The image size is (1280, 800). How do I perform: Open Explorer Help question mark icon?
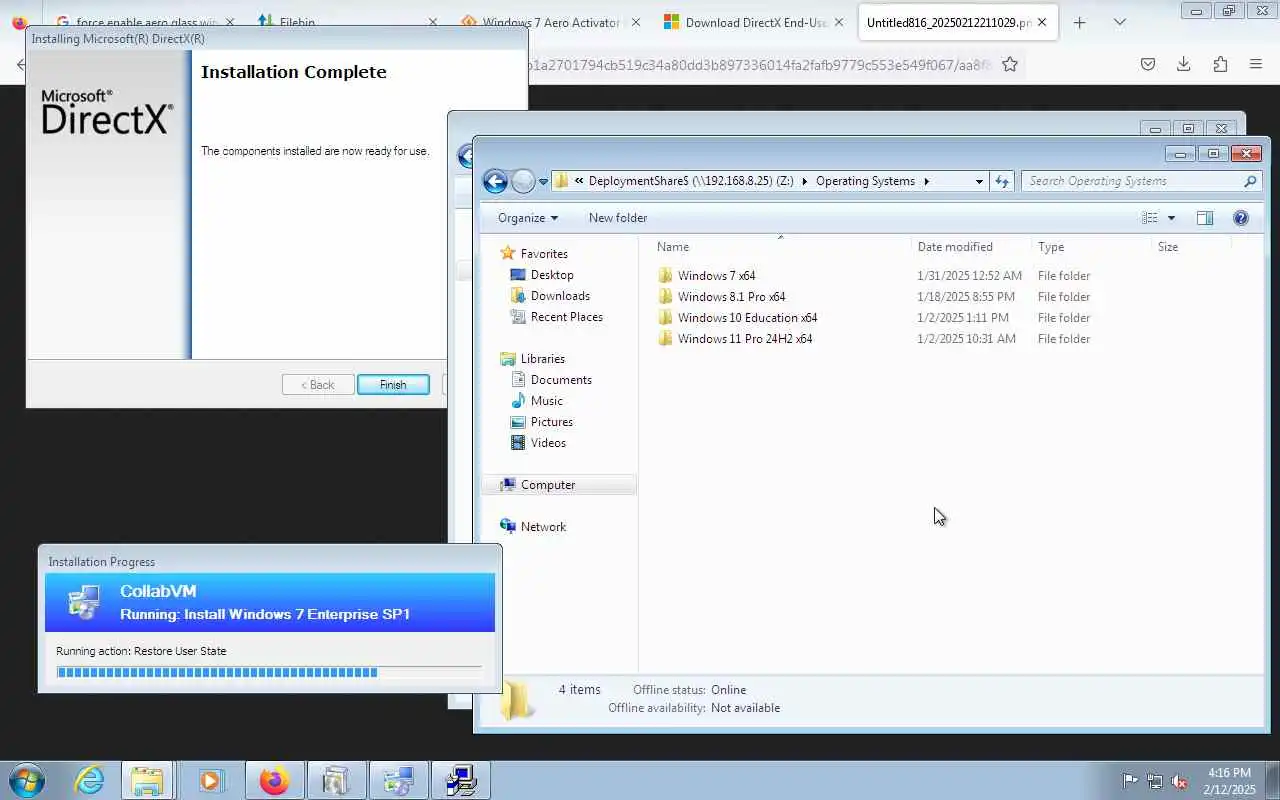pos(1241,218)
